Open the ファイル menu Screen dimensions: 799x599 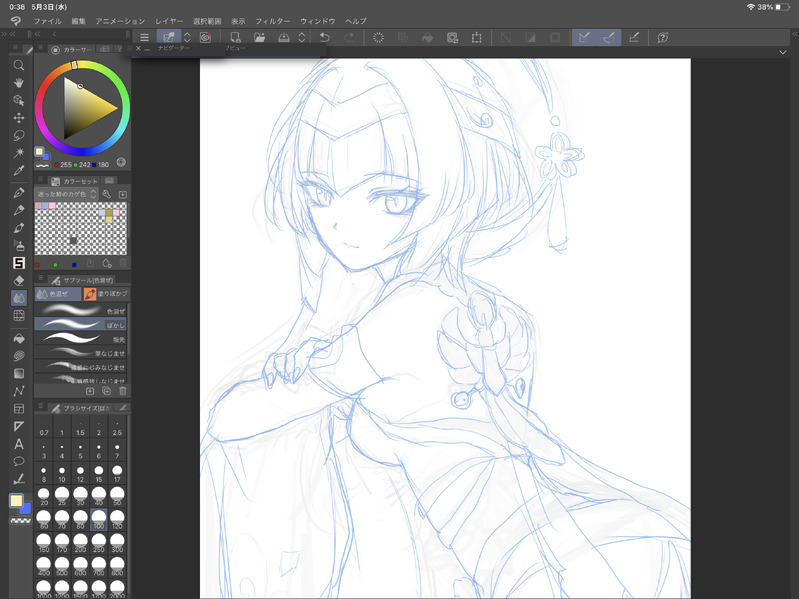[47, 21]
